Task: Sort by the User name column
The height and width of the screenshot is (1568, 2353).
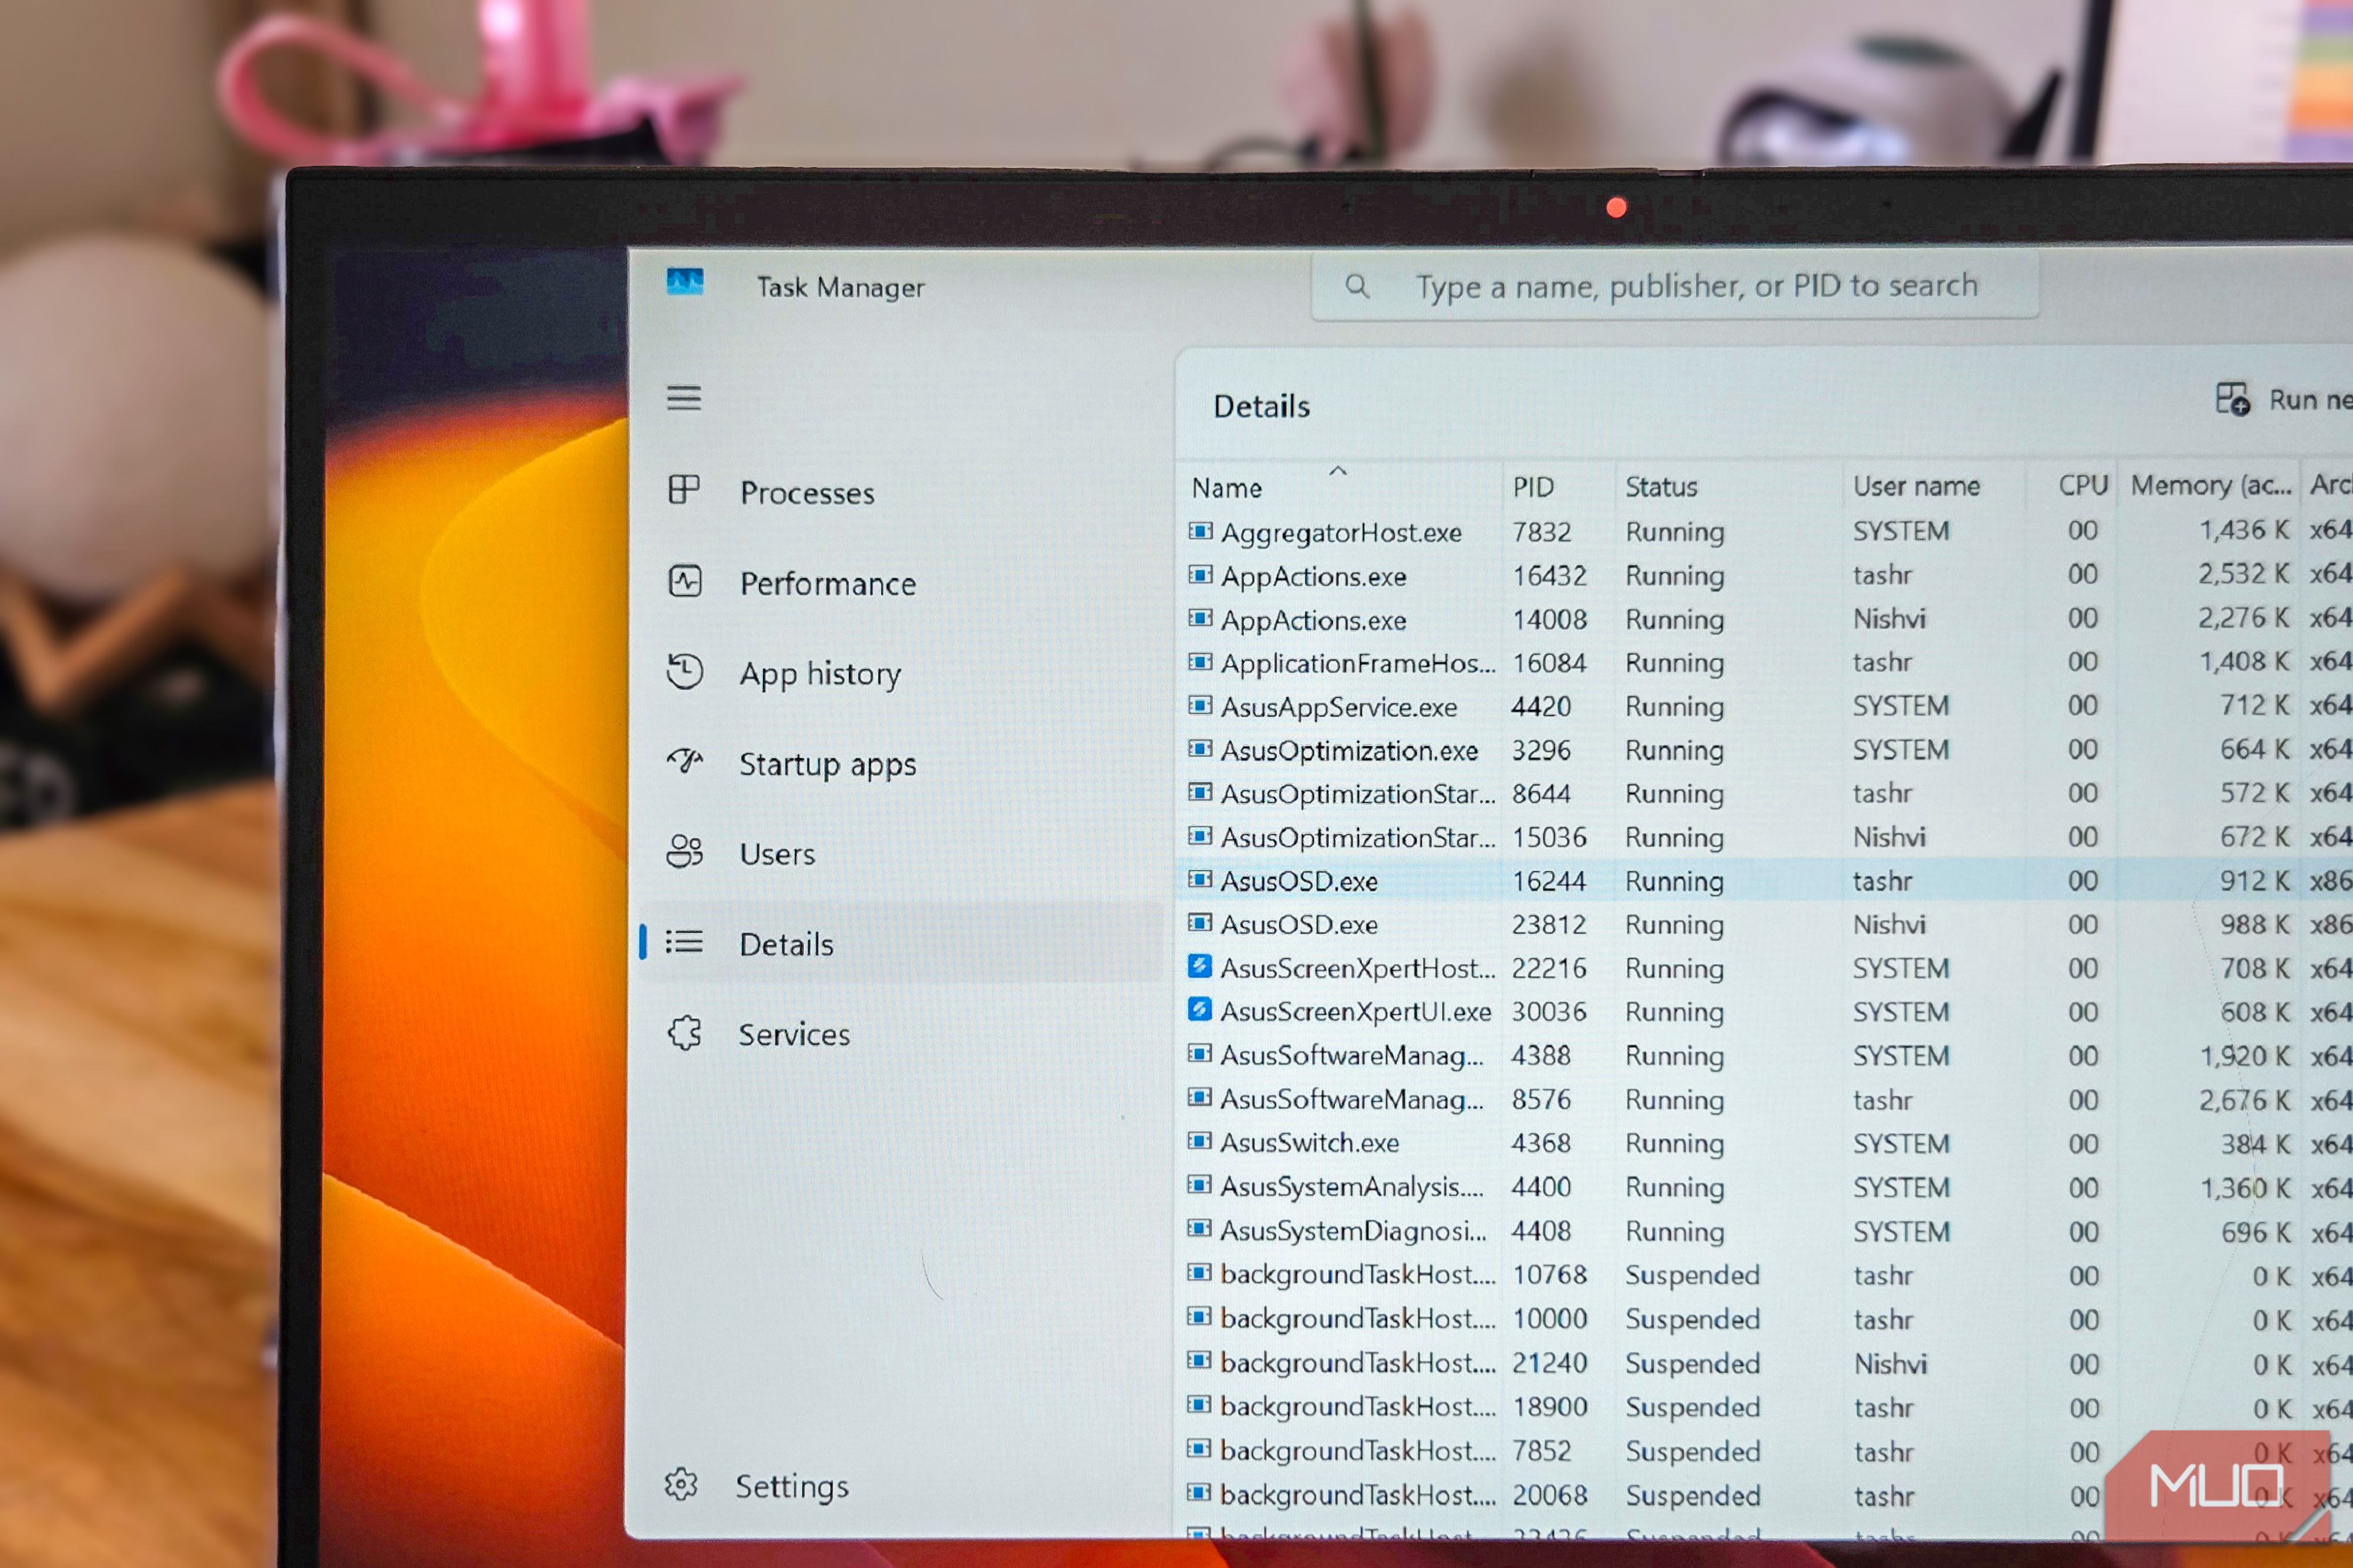Action: pos(1935,486)
